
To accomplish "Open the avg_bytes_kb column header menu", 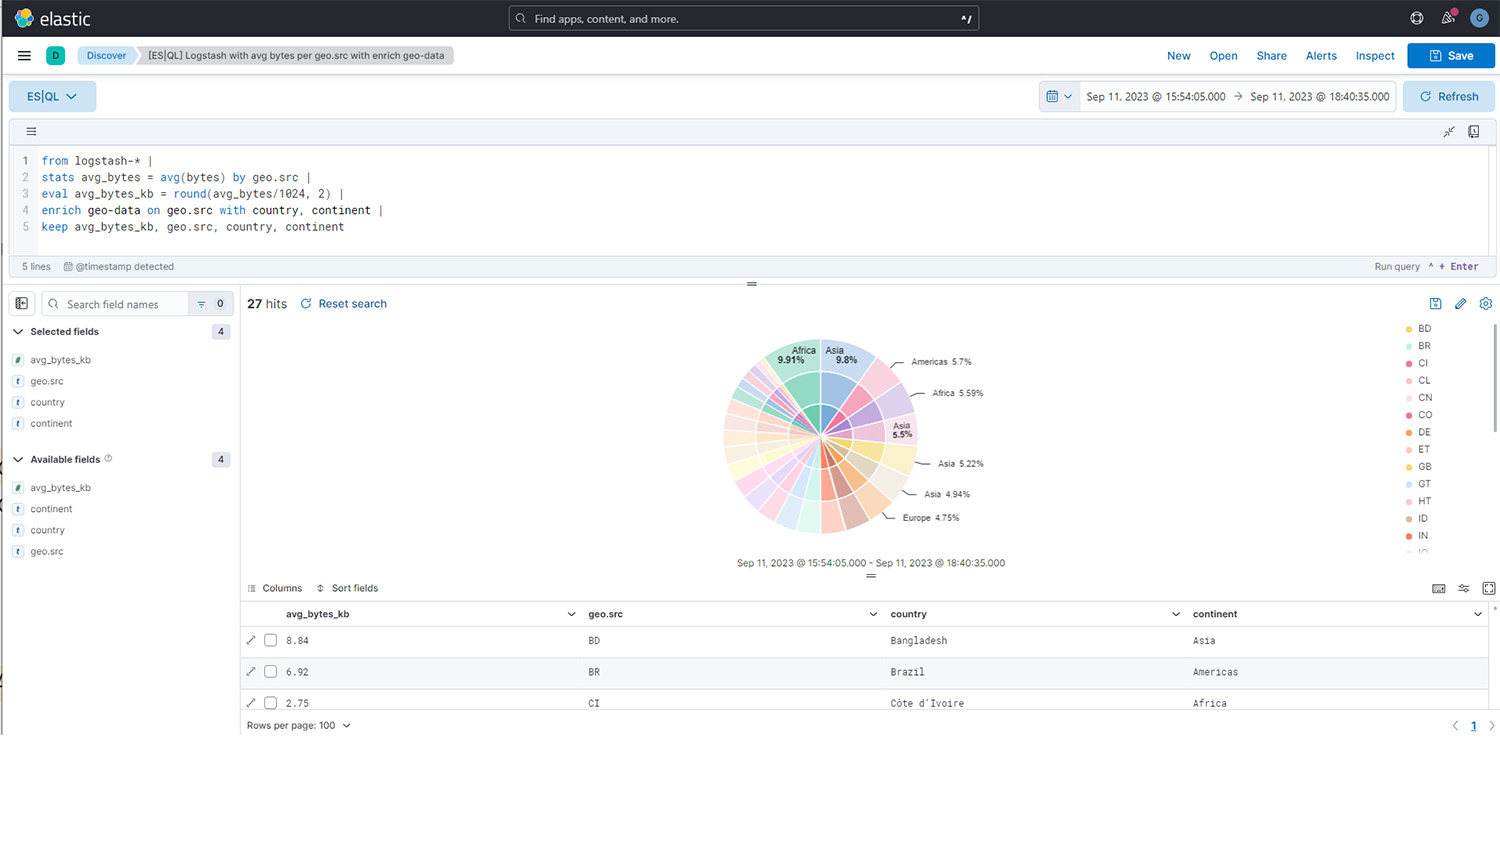I will coord(571,615).
